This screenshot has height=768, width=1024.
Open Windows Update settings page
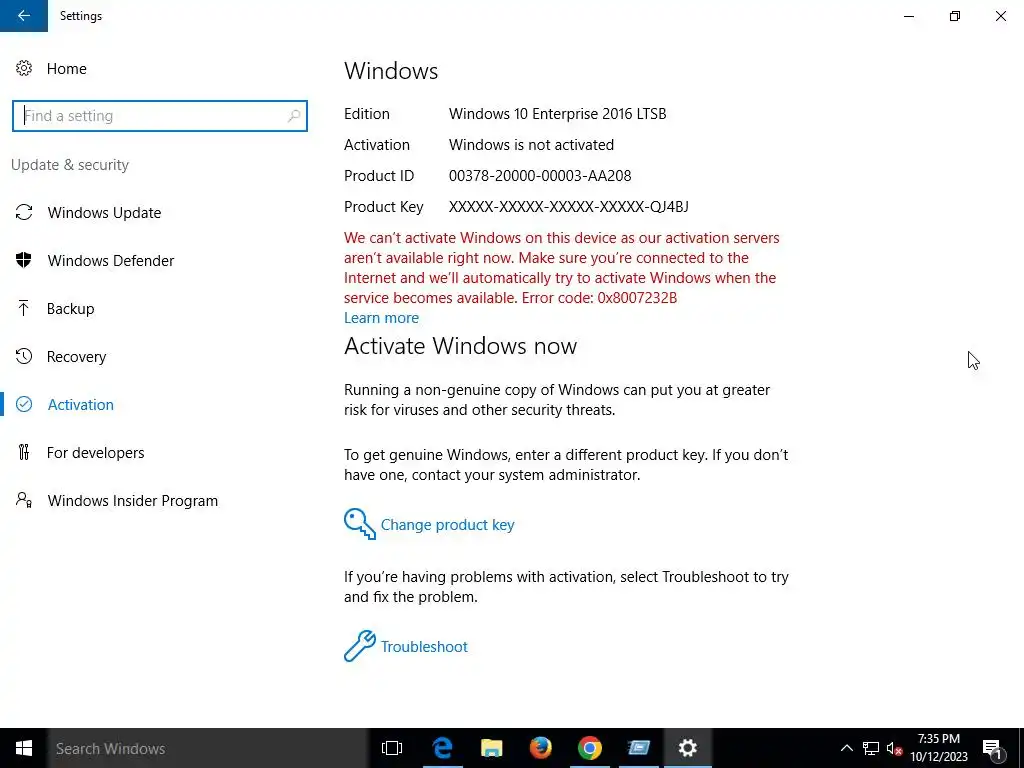104,212
